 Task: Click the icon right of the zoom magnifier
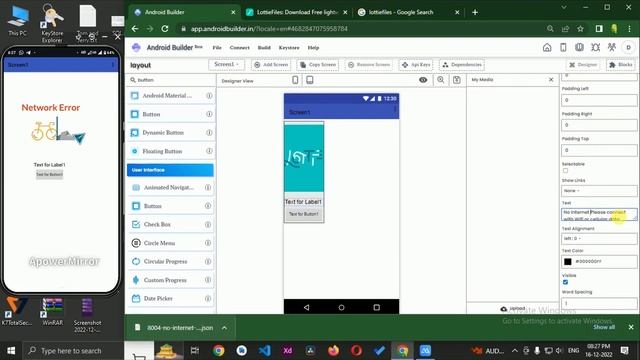pyautogui.click(x=457, y=80)
